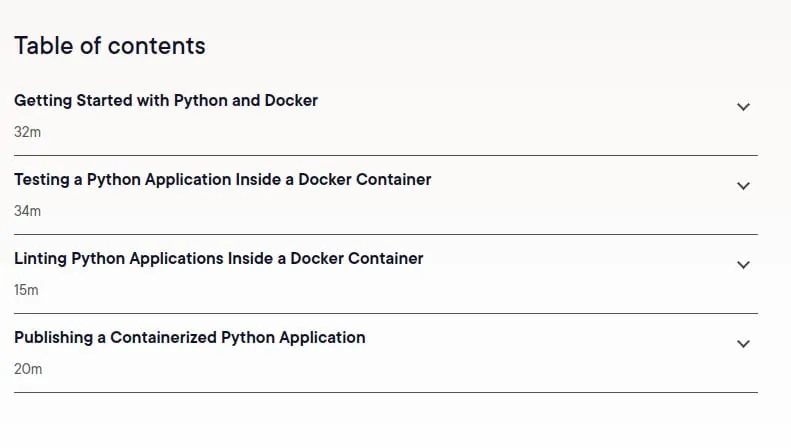Select 'Linting Python Applications Inside a Docker Container' title
Screen dimensions: 791x448
tap(218, 258)
